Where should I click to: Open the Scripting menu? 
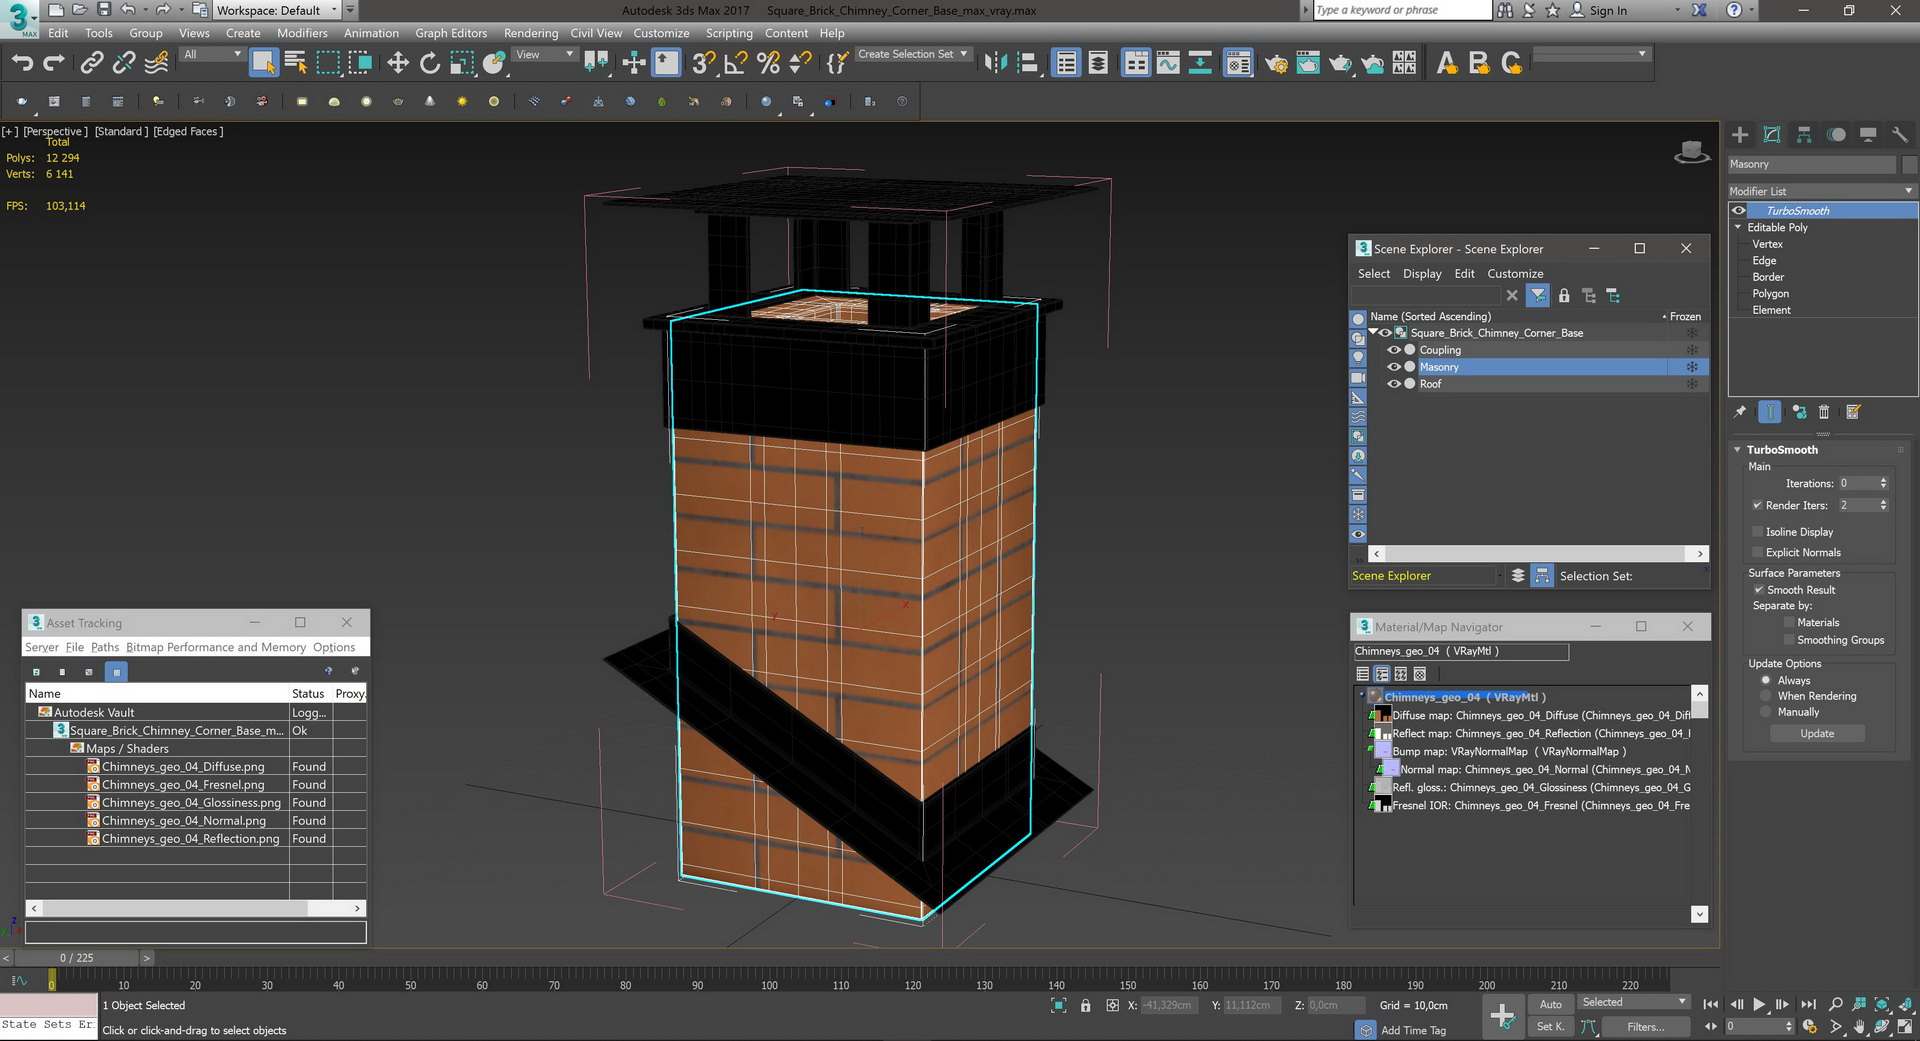click(729, 33)
